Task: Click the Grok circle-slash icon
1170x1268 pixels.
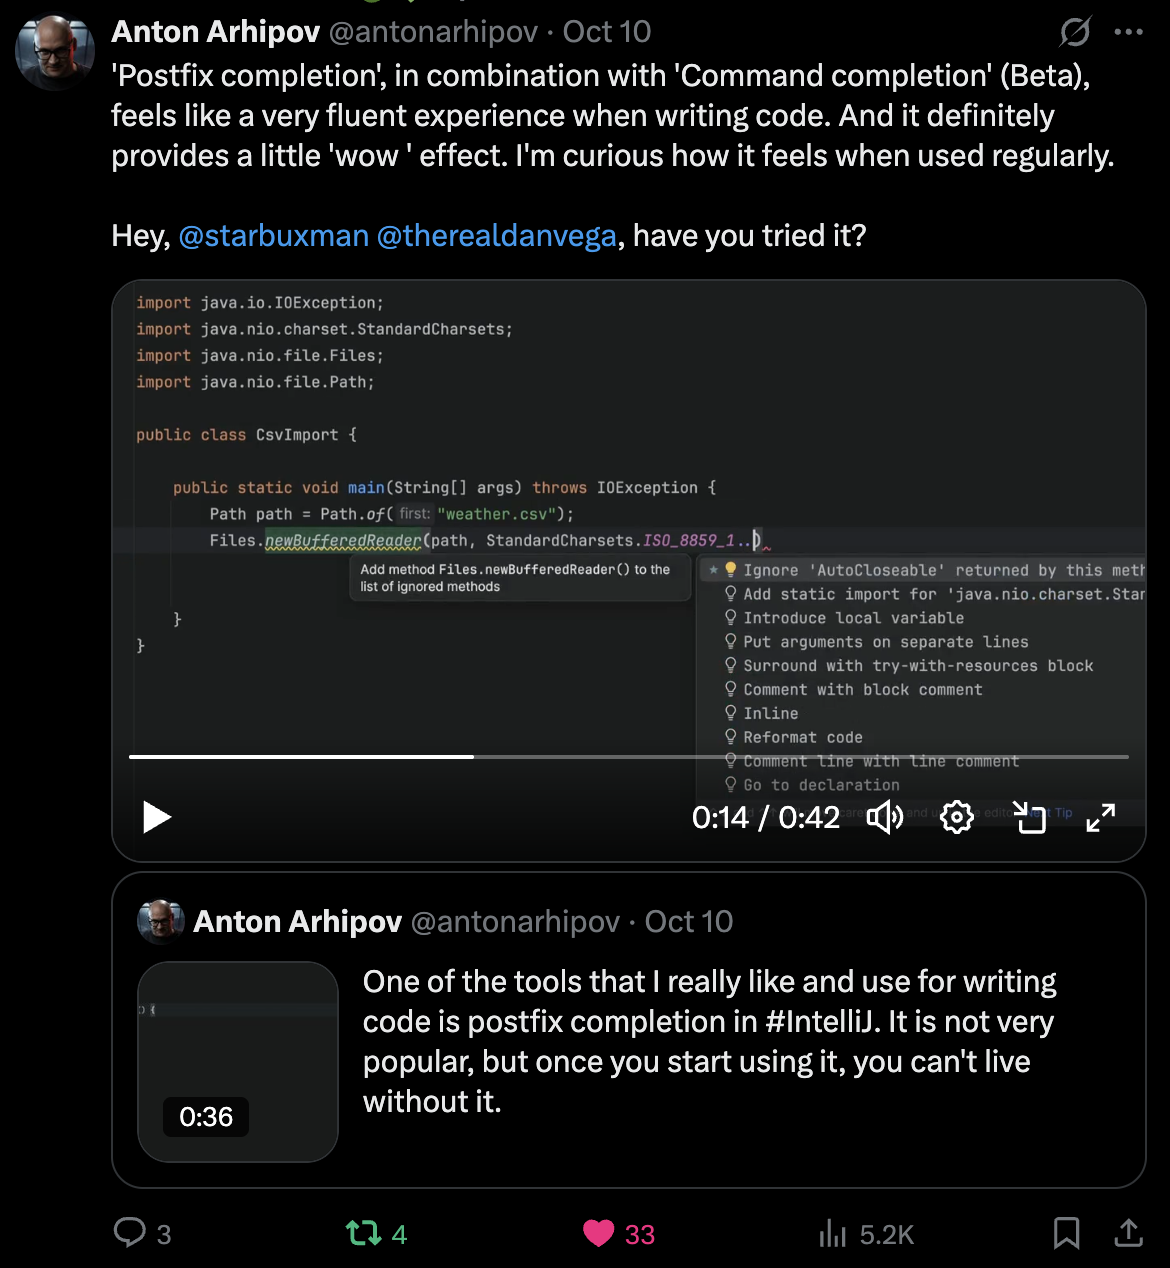Action: pyautogui.click(x=1075, y=32)
